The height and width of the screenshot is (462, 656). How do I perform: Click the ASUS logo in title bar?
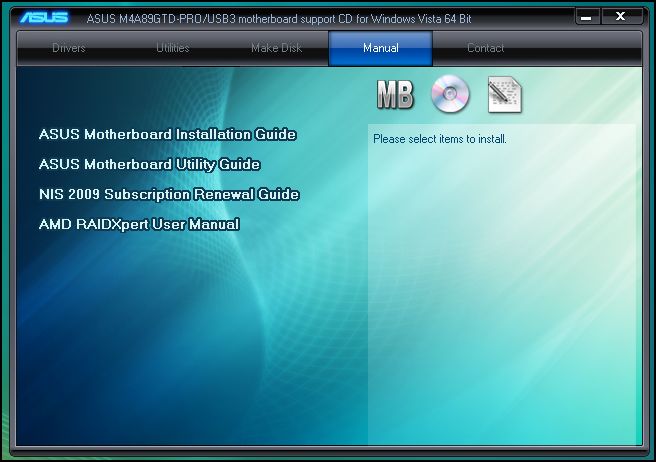pyautogui.click(x=44, y=17)
